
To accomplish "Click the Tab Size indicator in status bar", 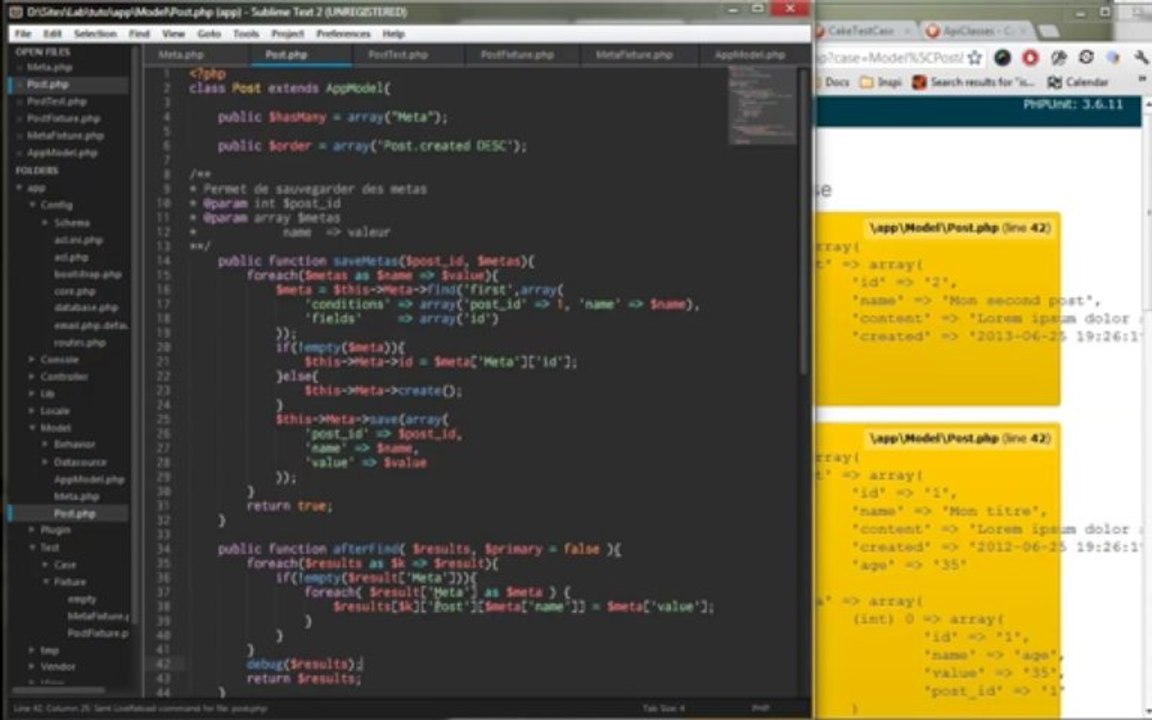I will click(663, 708).
